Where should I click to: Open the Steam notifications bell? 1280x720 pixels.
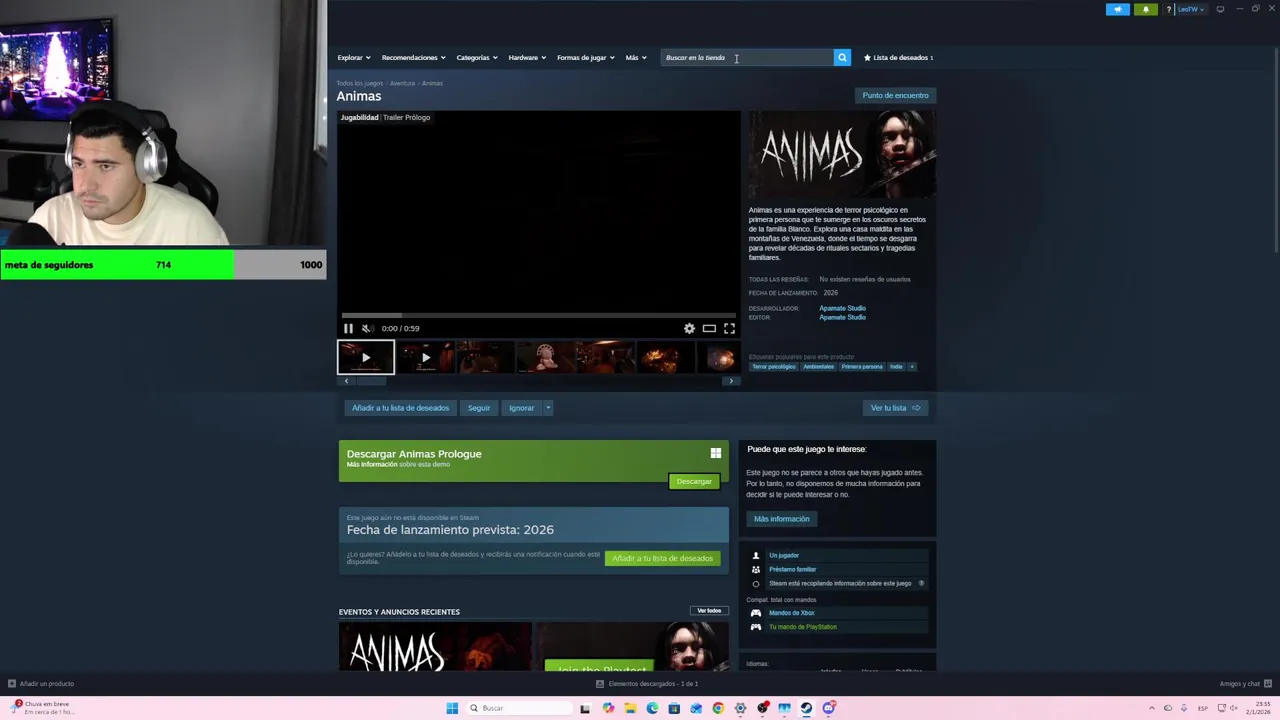point(1146,9)
